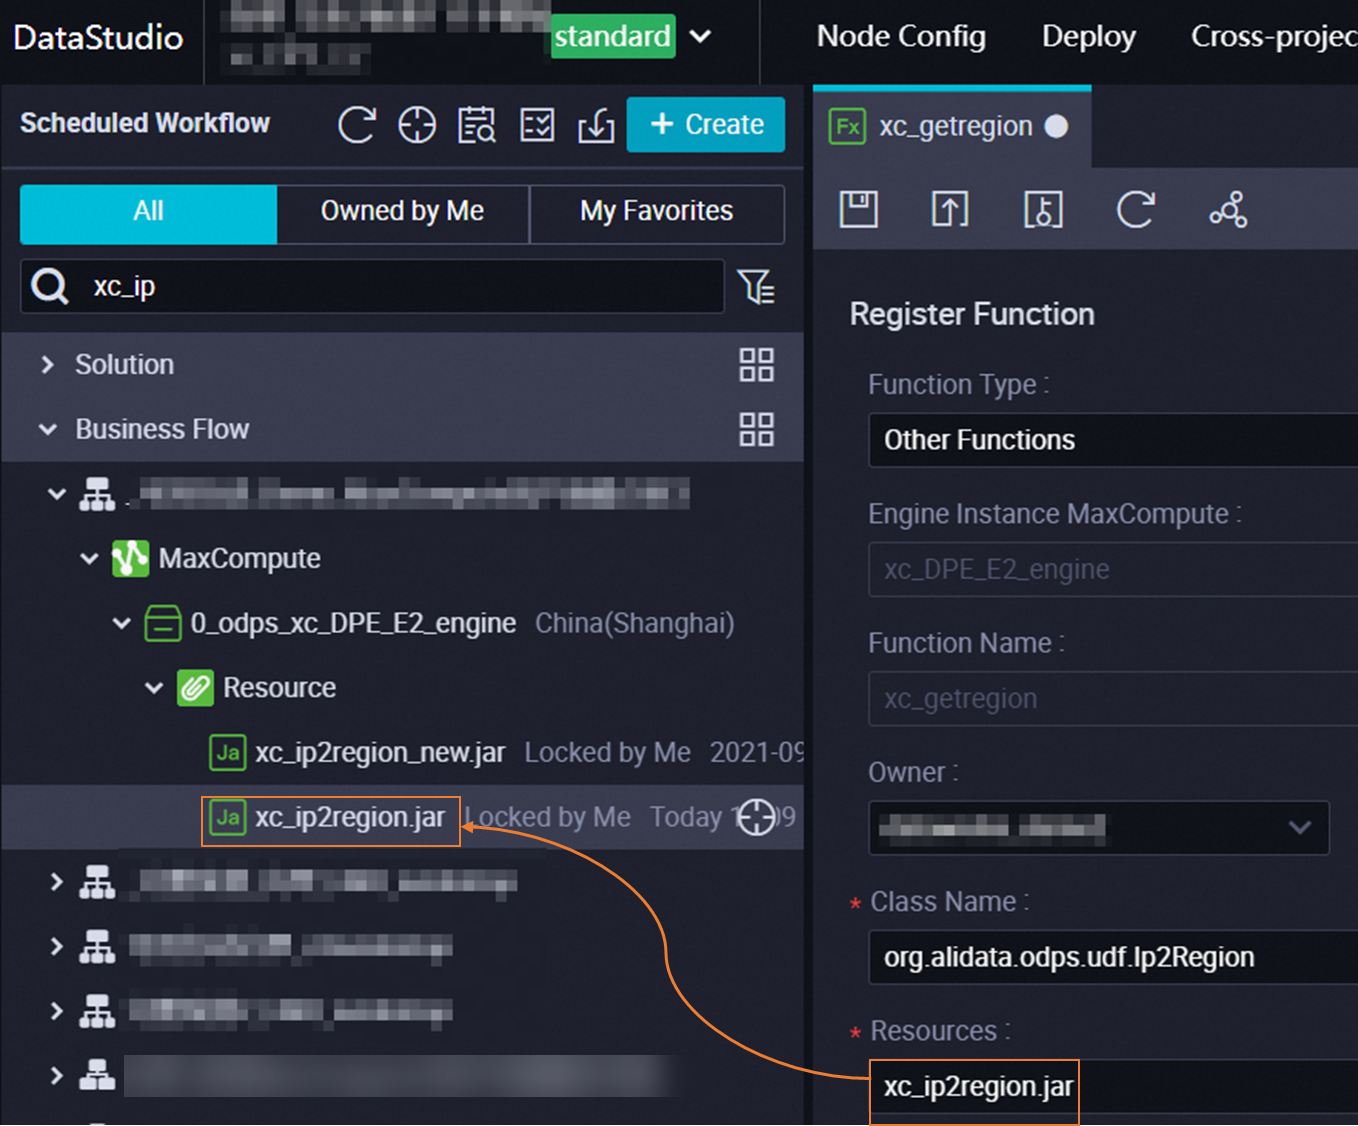The height and width of the screenshot is (1126, 1358).
Task: Expand the second blurred workflow node
Action: click(x=57, y=882)
